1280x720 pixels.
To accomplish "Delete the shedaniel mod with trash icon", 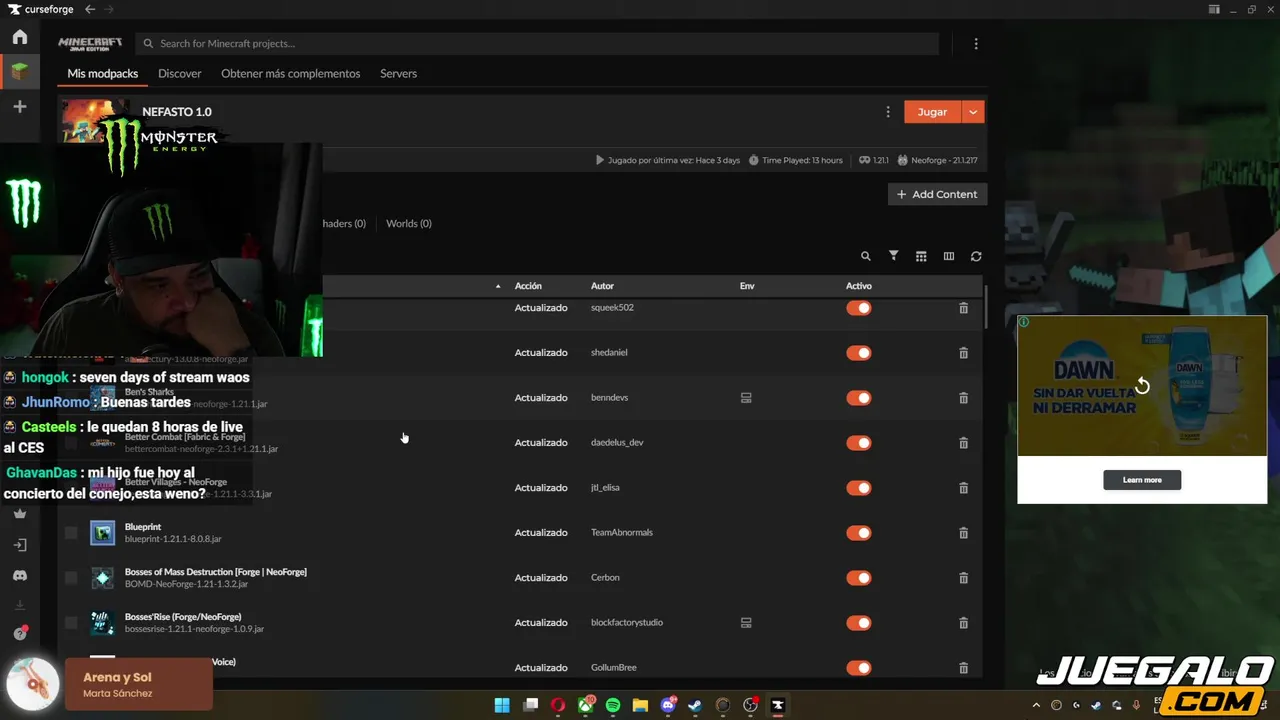I will coord(964,353).
